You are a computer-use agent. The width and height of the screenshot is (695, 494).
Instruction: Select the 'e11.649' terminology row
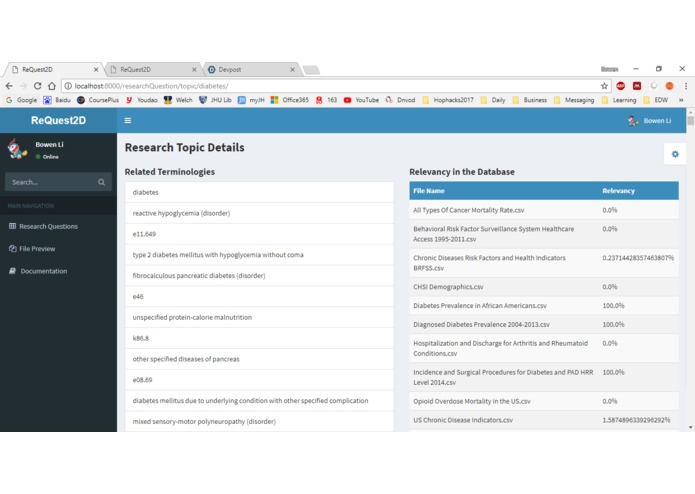pyautogui.click(x=259, y=234)
